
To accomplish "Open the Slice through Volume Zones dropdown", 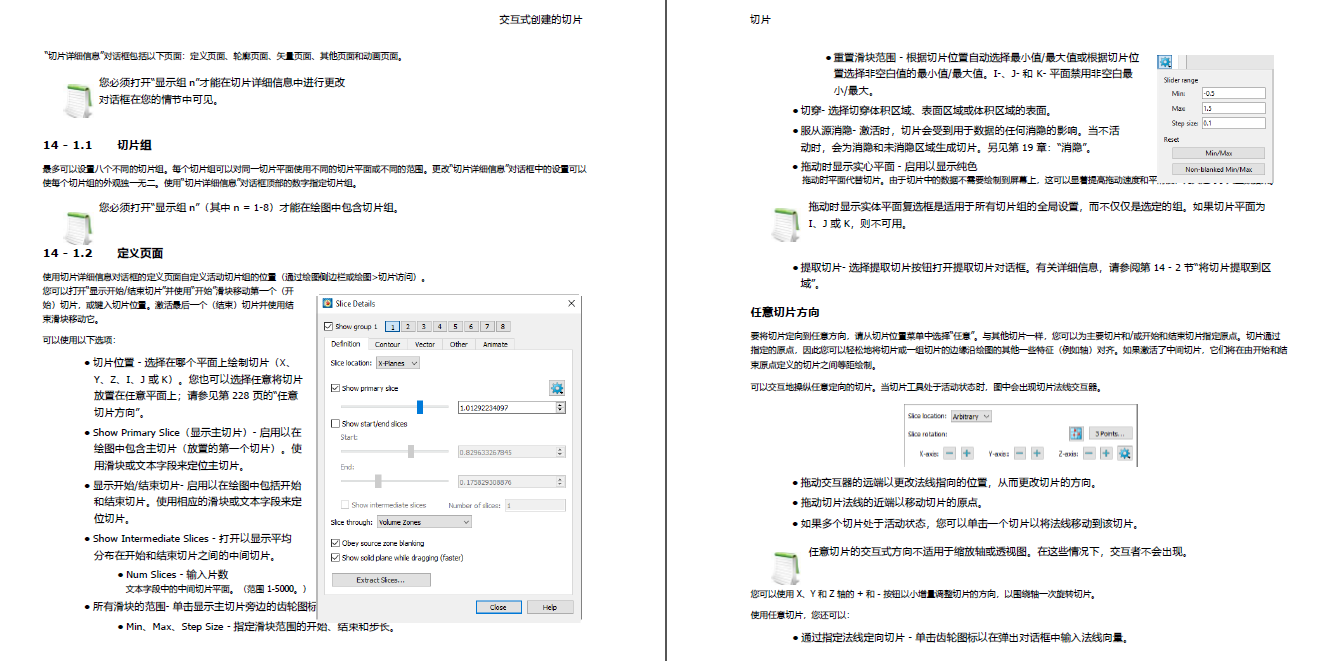I will [425, 522].
